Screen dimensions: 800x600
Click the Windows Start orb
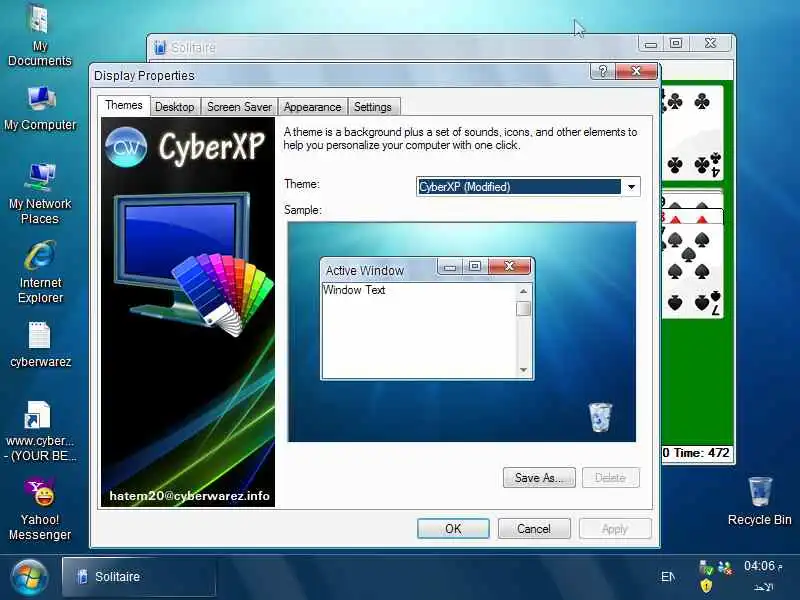29,577
